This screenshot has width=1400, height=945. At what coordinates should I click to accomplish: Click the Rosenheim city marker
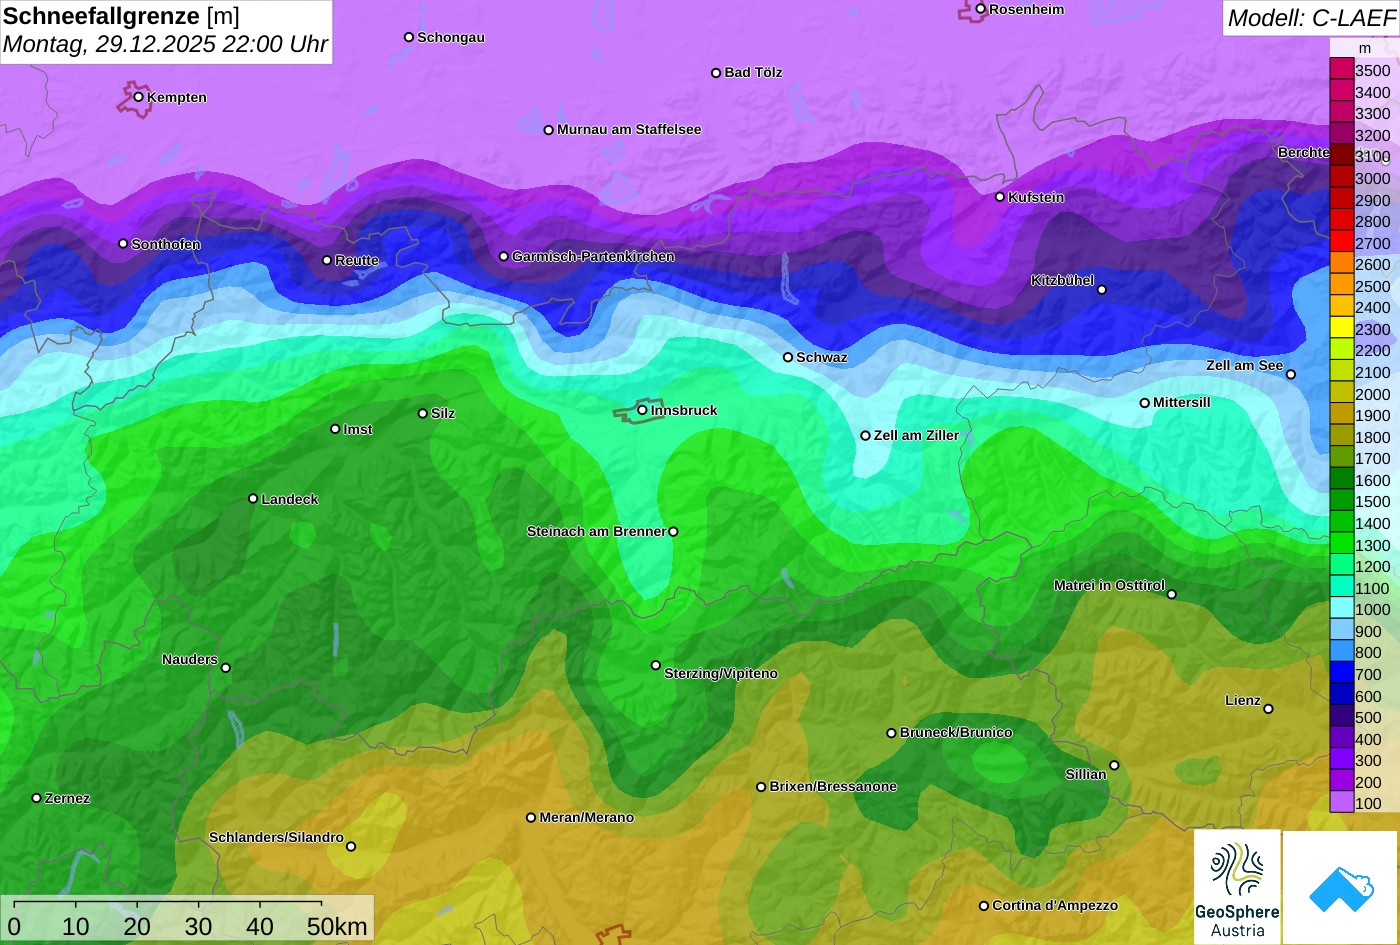(x=980, y=9)
